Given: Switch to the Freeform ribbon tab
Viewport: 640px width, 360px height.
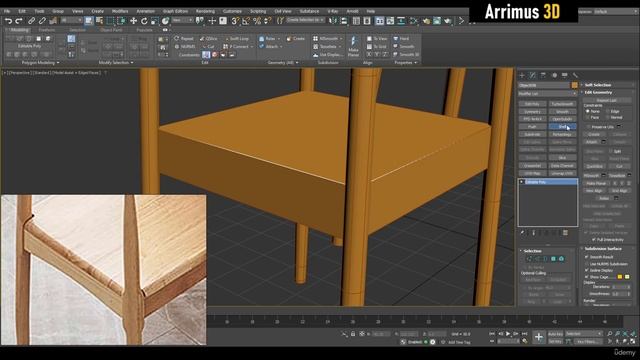Looking at the screenshot, I should [x=47, y=30].
